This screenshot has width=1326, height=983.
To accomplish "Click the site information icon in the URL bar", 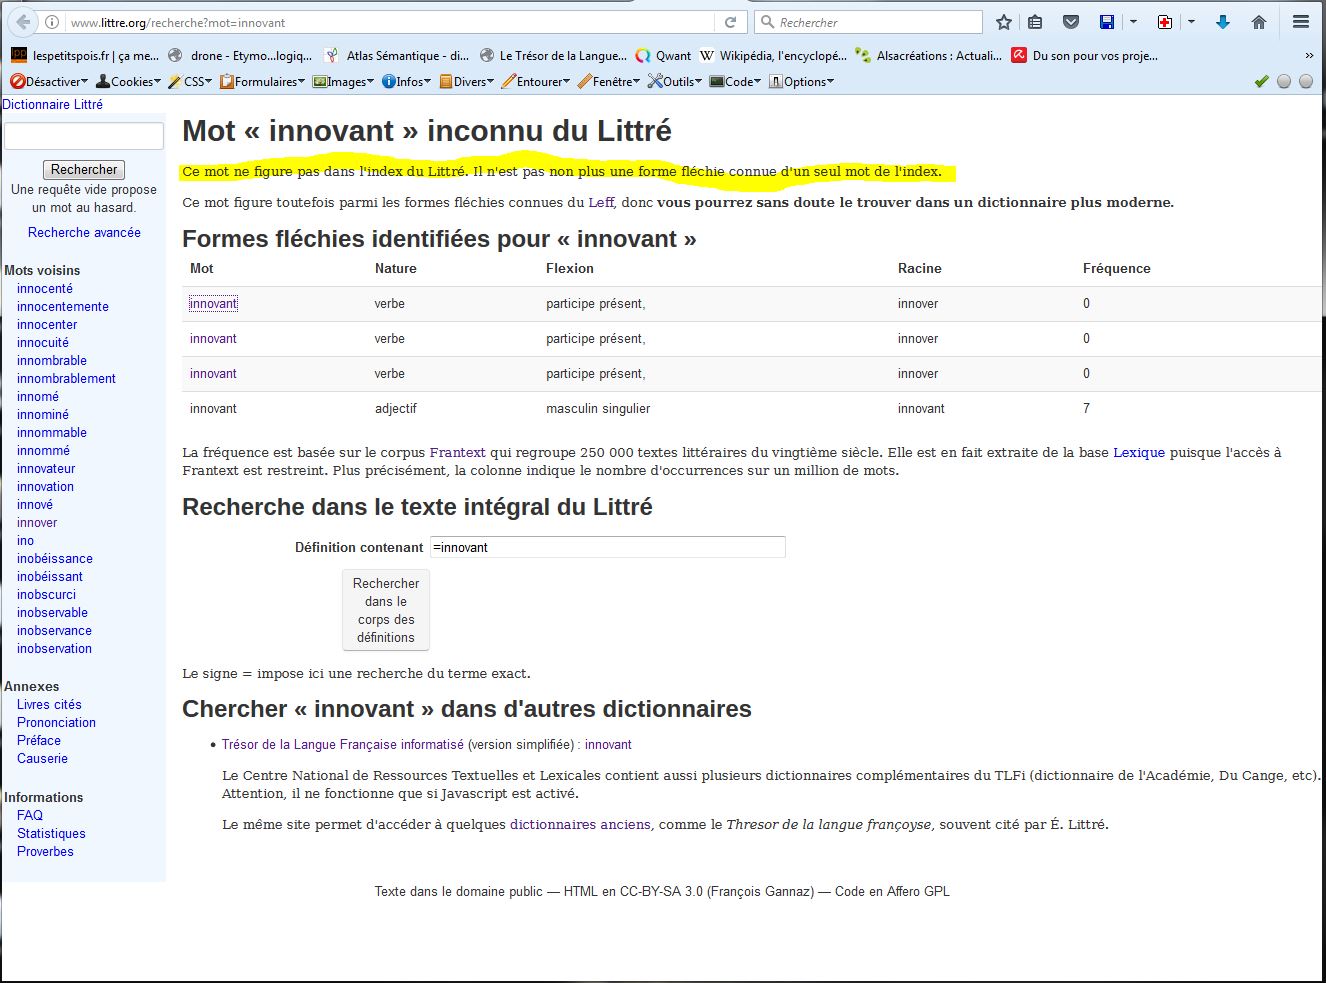I will click(x=53, y=22).
